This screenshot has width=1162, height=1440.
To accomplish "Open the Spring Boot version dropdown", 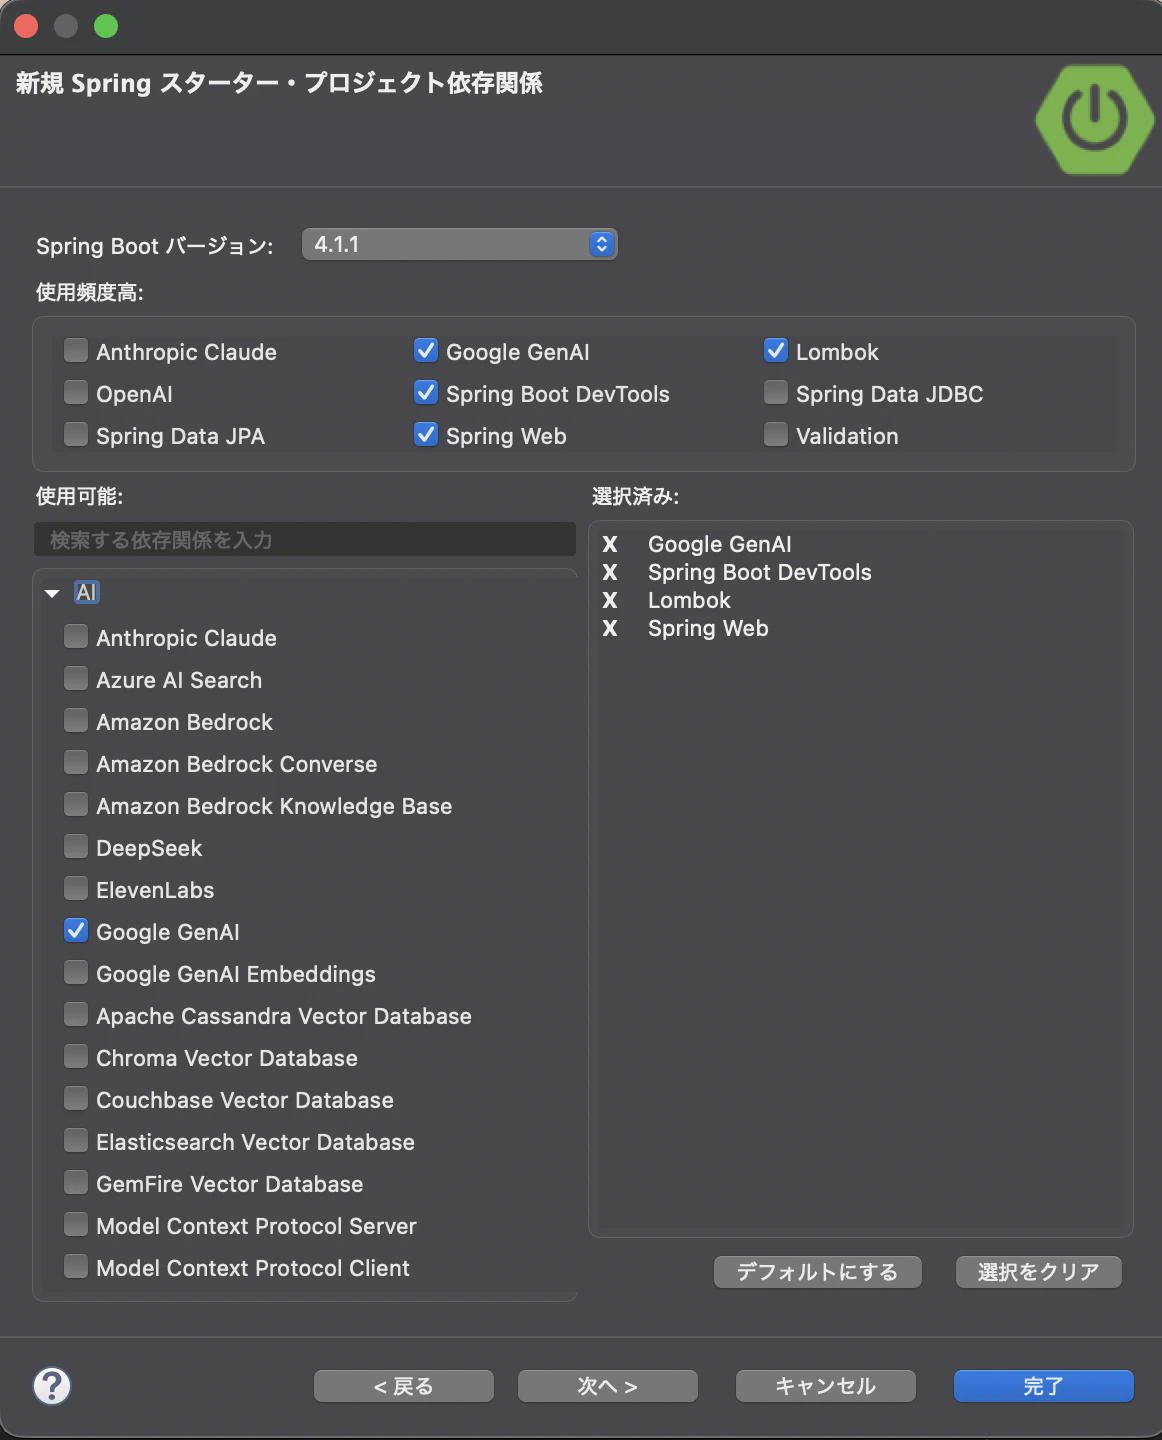I will [460, 244].
